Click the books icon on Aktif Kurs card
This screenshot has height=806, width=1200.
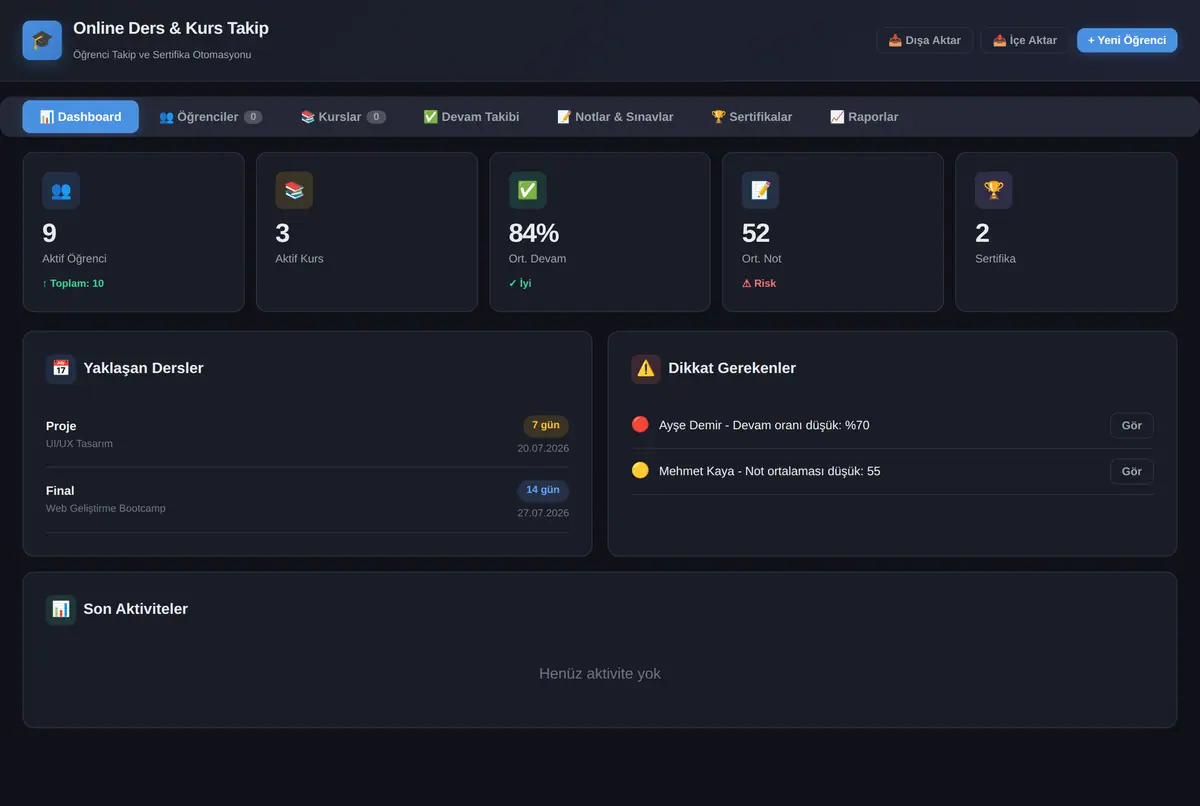[x=294, y=190]
